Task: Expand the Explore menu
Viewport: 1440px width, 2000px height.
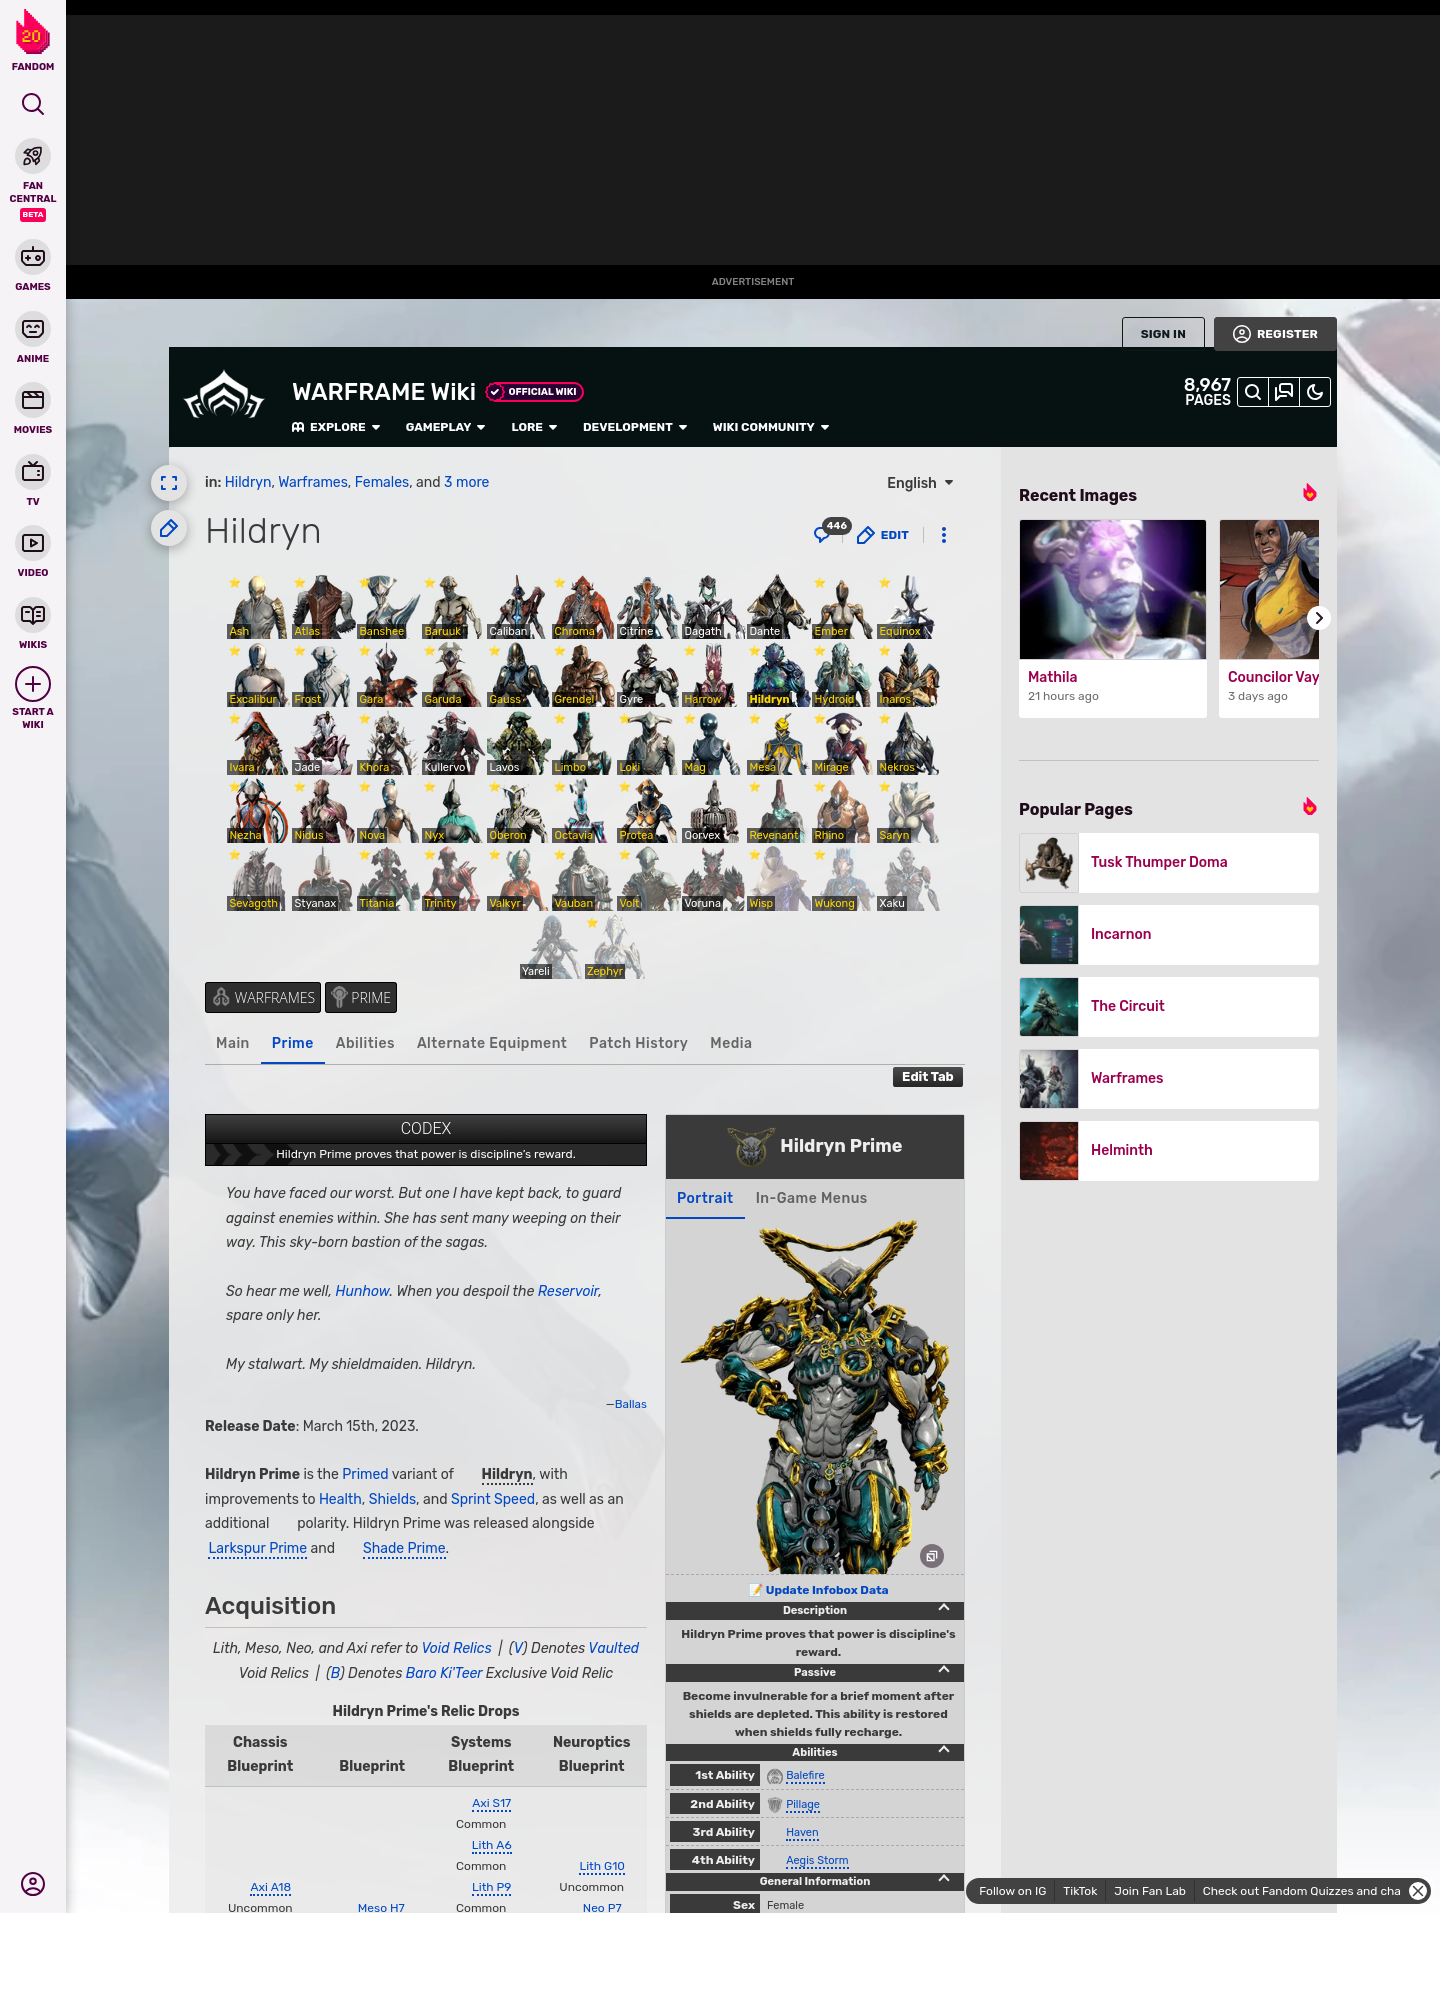Action: (336, 427)
